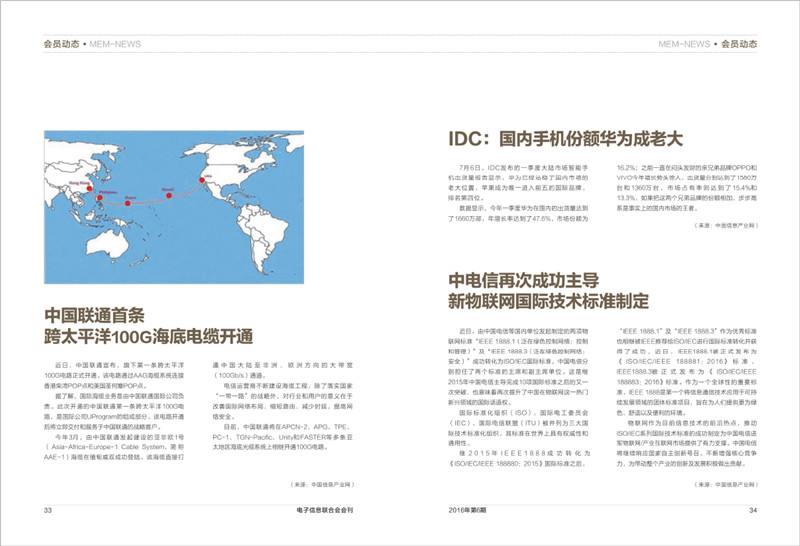Click paragraph starting '目前，中国联通将在APCN-2'

tap(283, 437)
